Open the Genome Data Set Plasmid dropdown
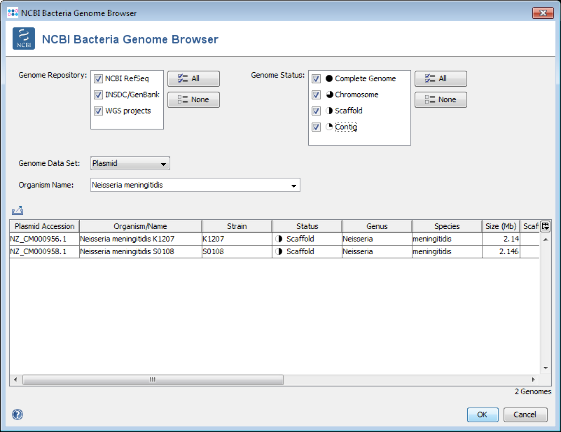 point(130,163)
